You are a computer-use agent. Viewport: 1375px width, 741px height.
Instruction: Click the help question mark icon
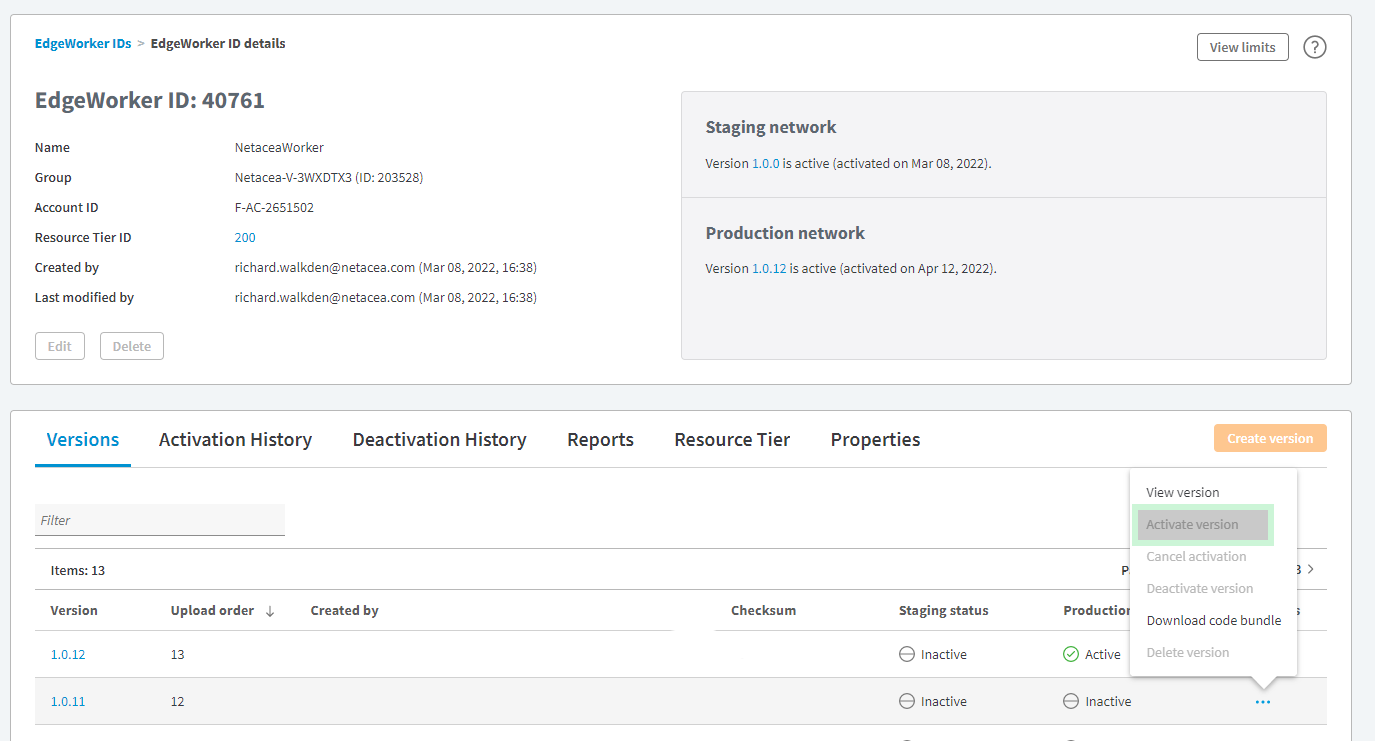click(1315, 47)
